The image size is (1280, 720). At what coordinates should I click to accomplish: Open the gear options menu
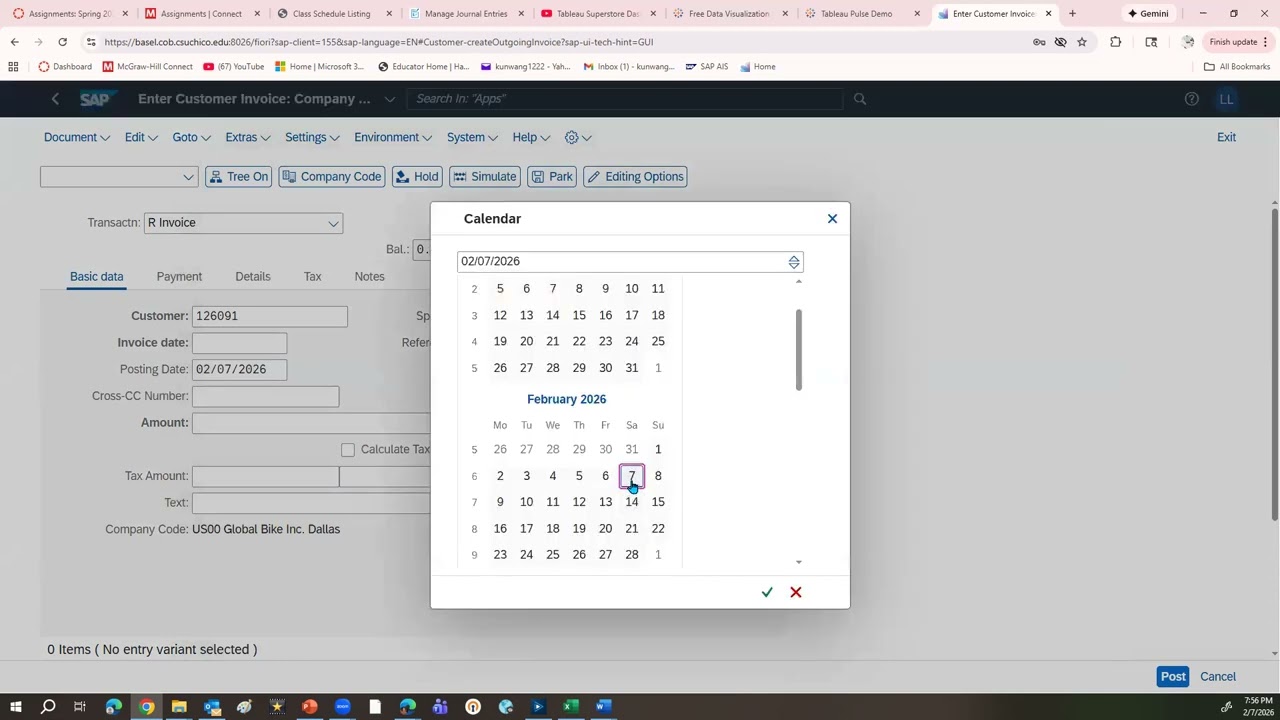point(578,137)
